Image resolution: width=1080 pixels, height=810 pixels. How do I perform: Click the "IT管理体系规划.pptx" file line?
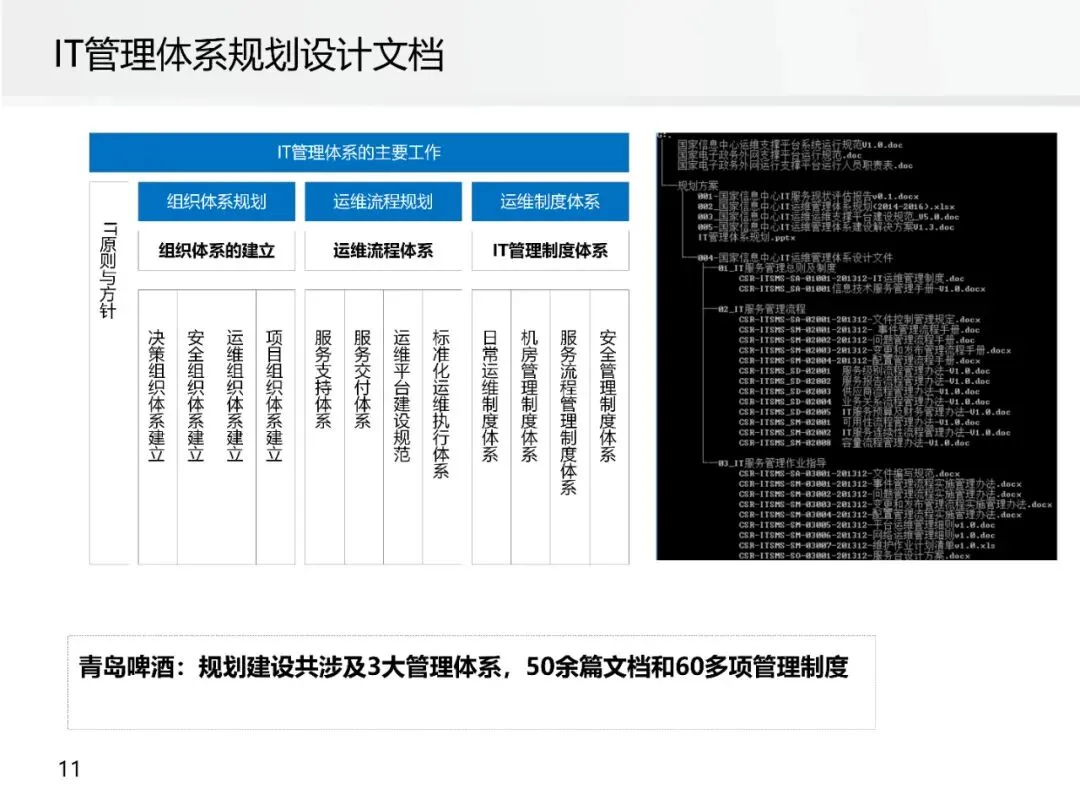click(x=746, y=237)
